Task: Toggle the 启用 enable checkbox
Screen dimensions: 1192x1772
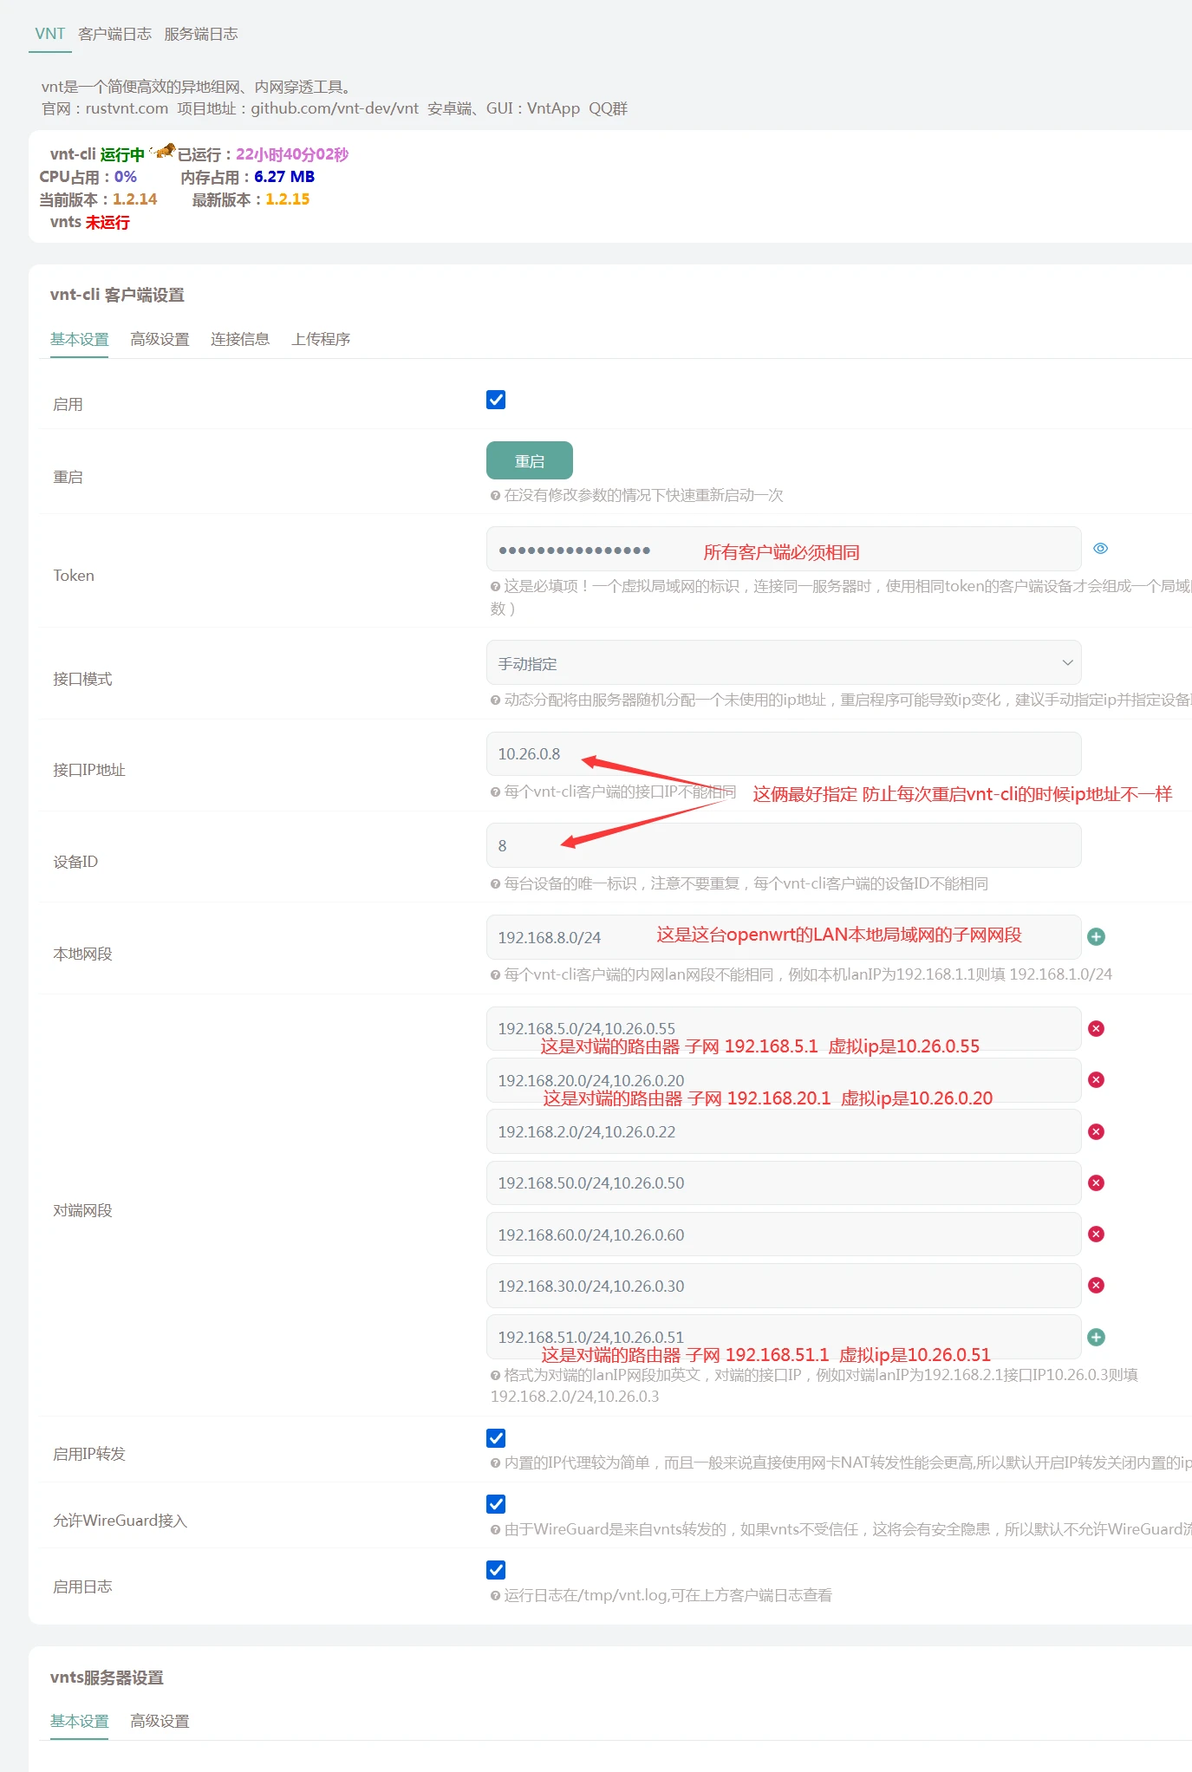Action: coord(496,400)
